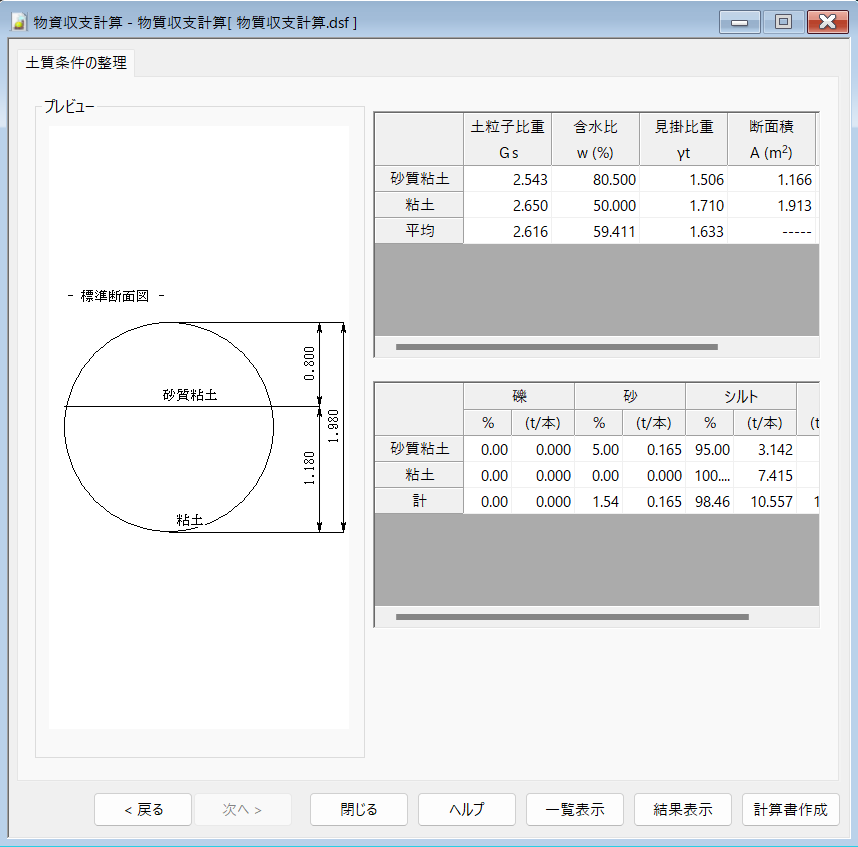Click the upper table's horizontal scrollbar
Viewport: 858px width, 847px height.
click(x=556, y=347)
